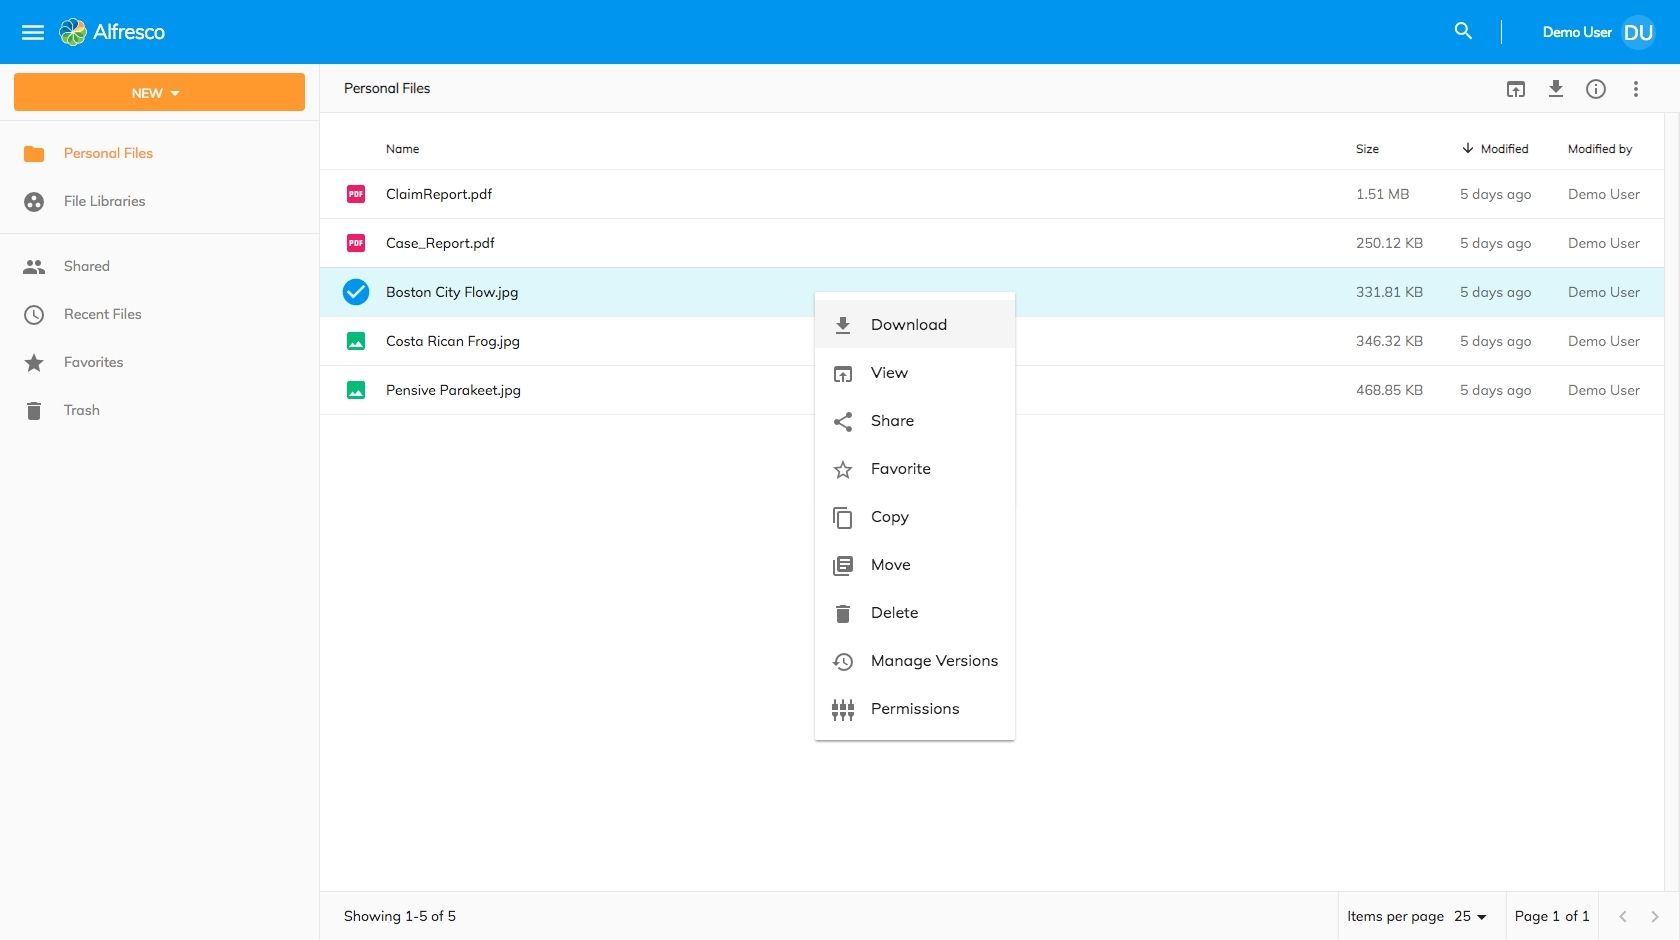This screenshot has height=940, width=1680.
Task: Click the Permissions sliders icon
Action: pyautogui.click(x=843, y=710)
